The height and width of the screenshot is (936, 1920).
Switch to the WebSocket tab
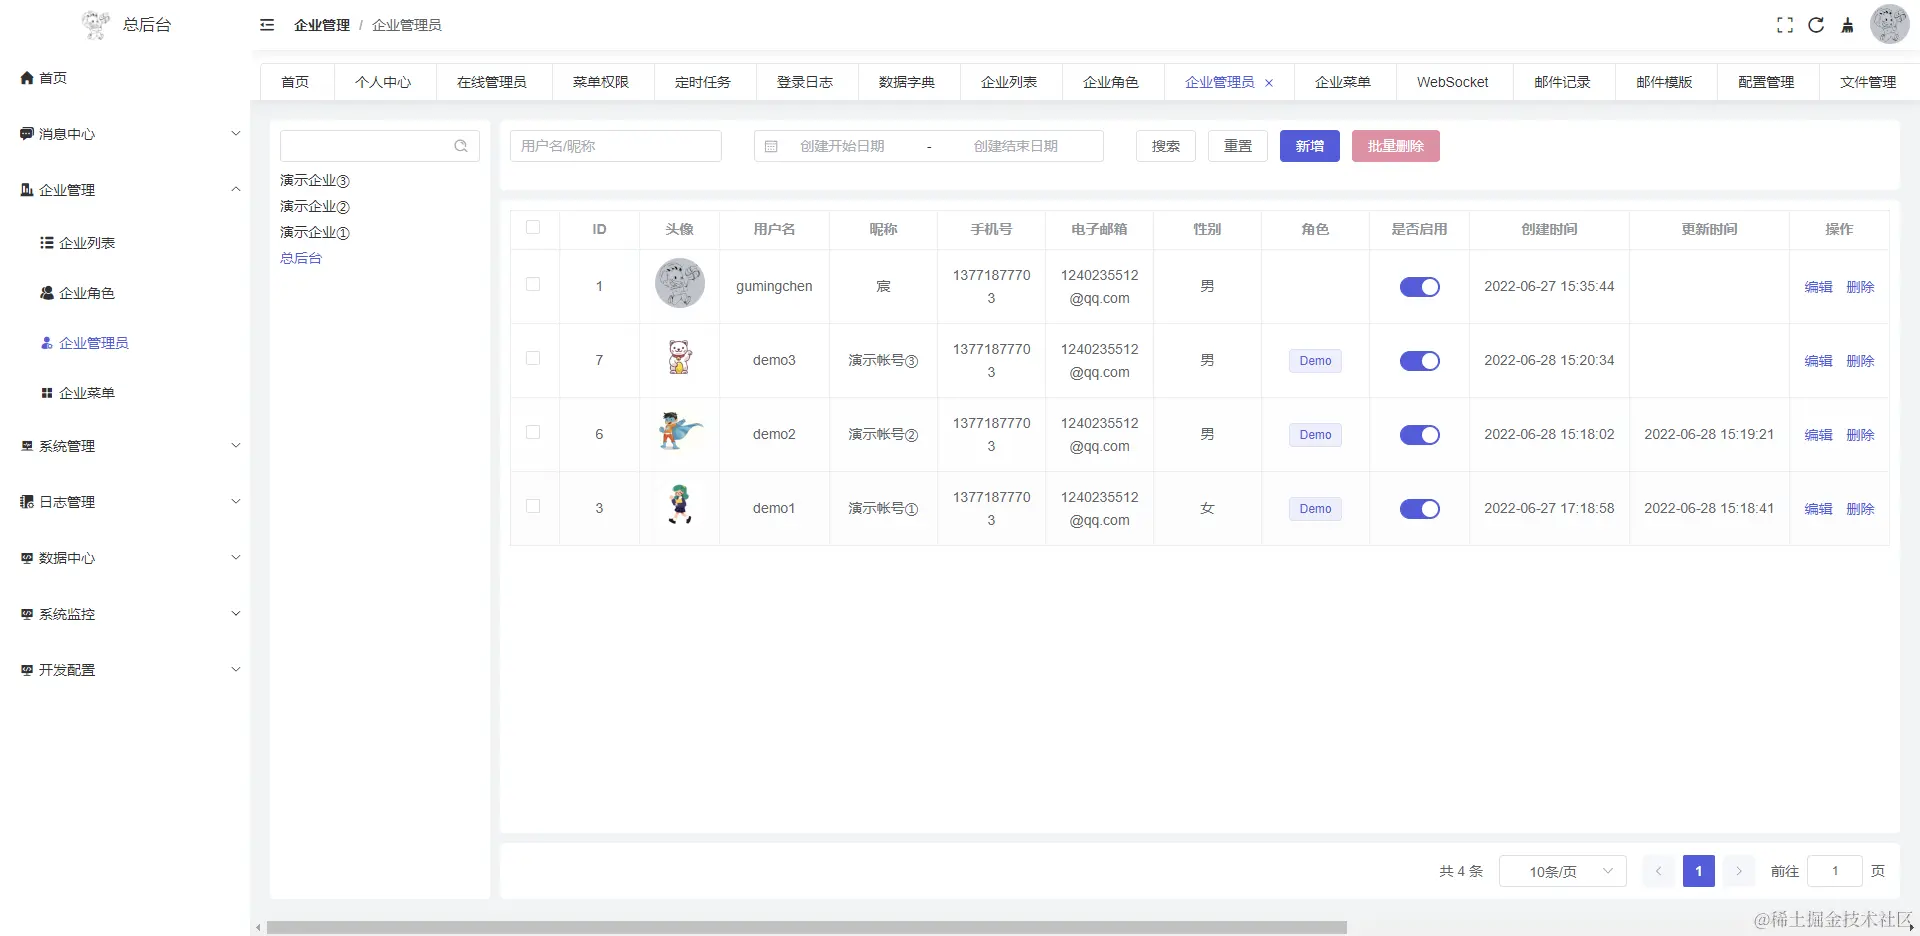coord(1452,82)
